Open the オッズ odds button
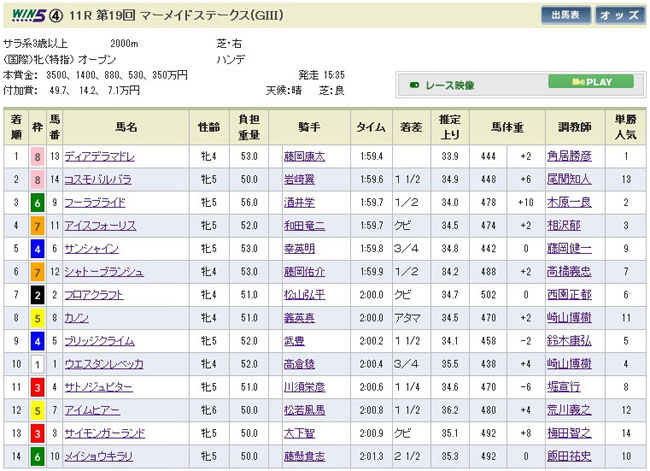 point(619,15)
